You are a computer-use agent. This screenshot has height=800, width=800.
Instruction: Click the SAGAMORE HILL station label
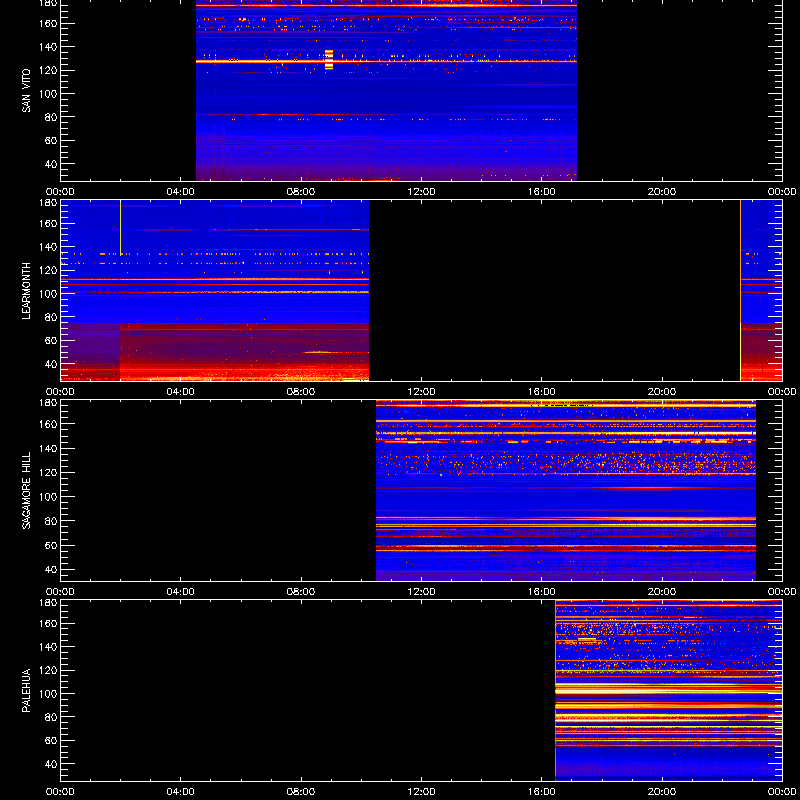click(26, 490)
